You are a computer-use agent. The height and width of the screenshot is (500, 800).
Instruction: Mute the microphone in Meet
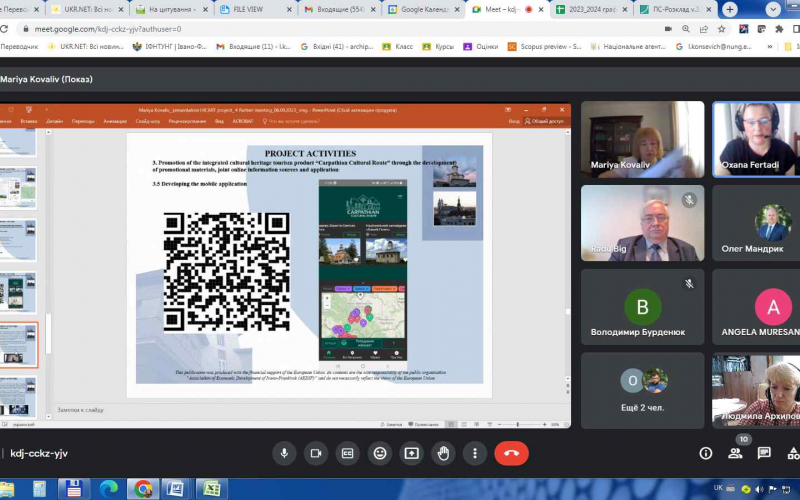(x=284, y=453)
